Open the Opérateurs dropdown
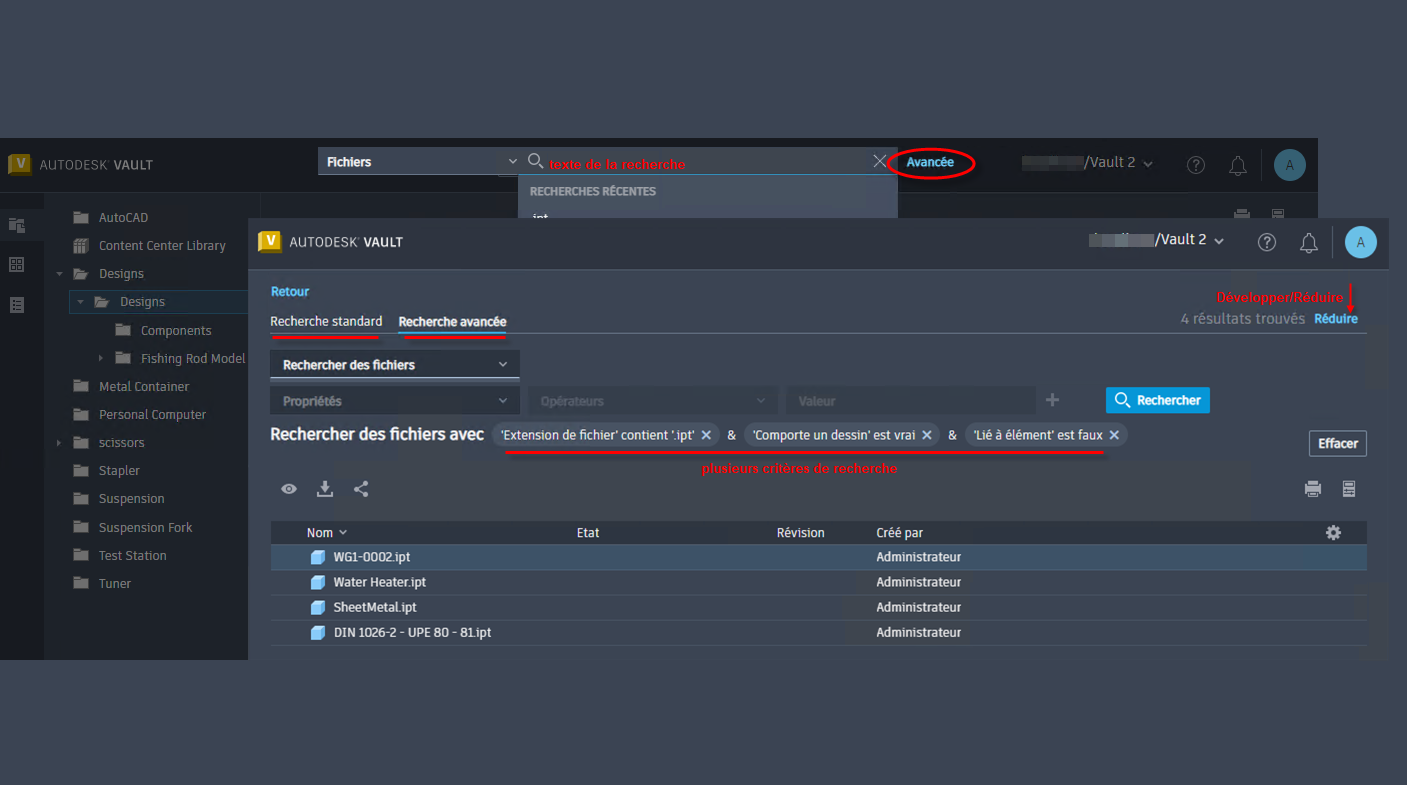 tap(653, 401)
